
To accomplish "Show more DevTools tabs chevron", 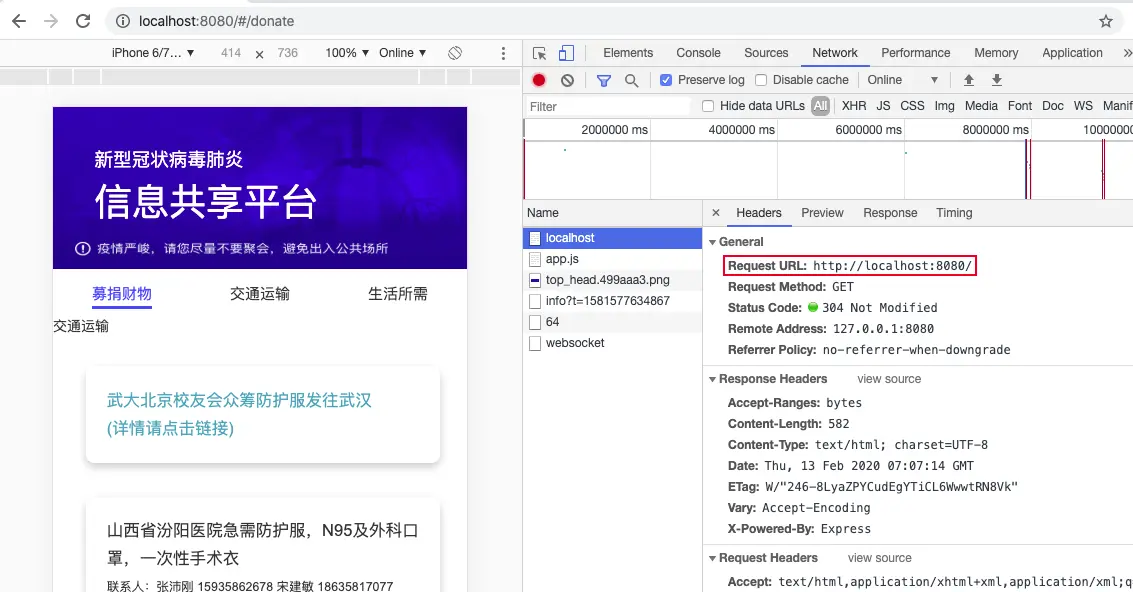I will [1126, 53].
